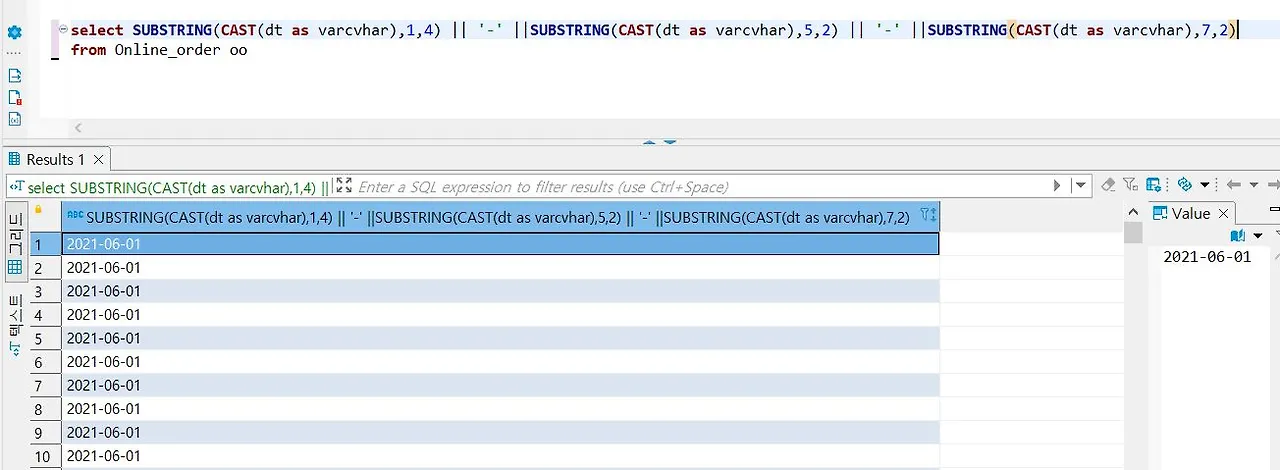The image size is (1280, 470).
Task: Open the column header filter and sort icon
Action: click(928, 216)
